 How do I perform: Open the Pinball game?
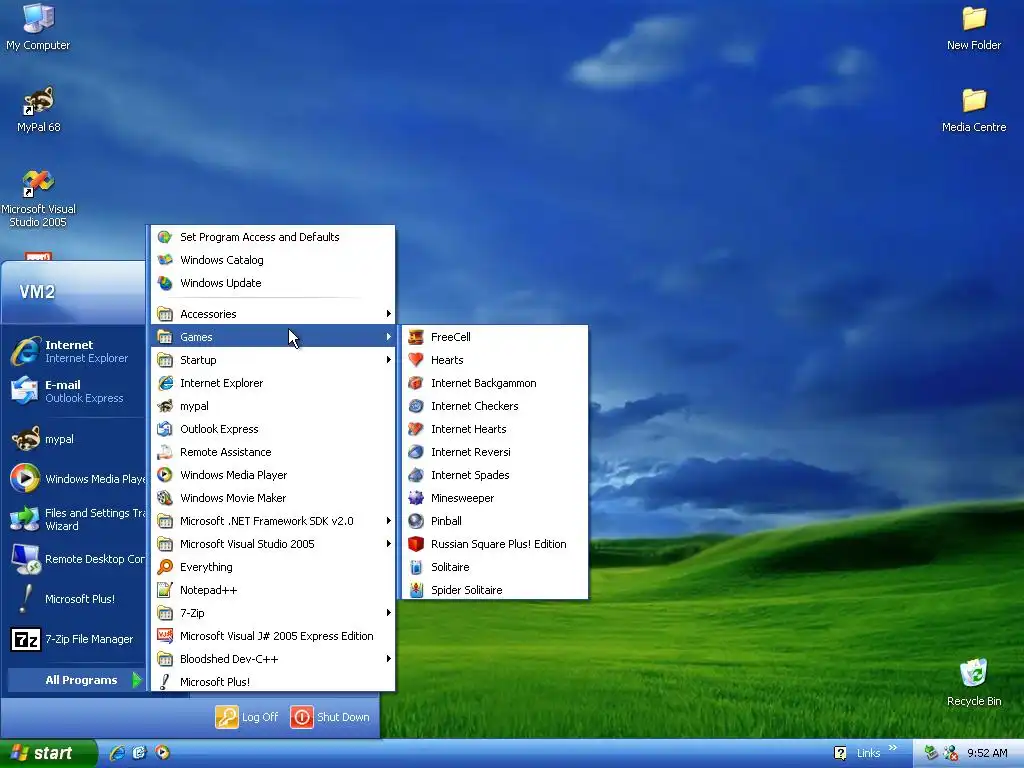point(494,521)
